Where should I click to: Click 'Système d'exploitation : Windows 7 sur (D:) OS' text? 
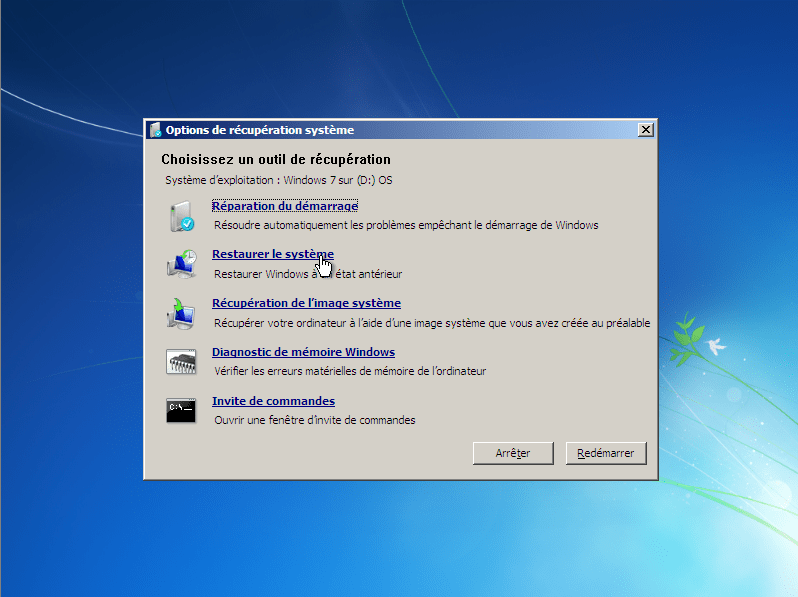pyautogui.click(x=279, y=180)
